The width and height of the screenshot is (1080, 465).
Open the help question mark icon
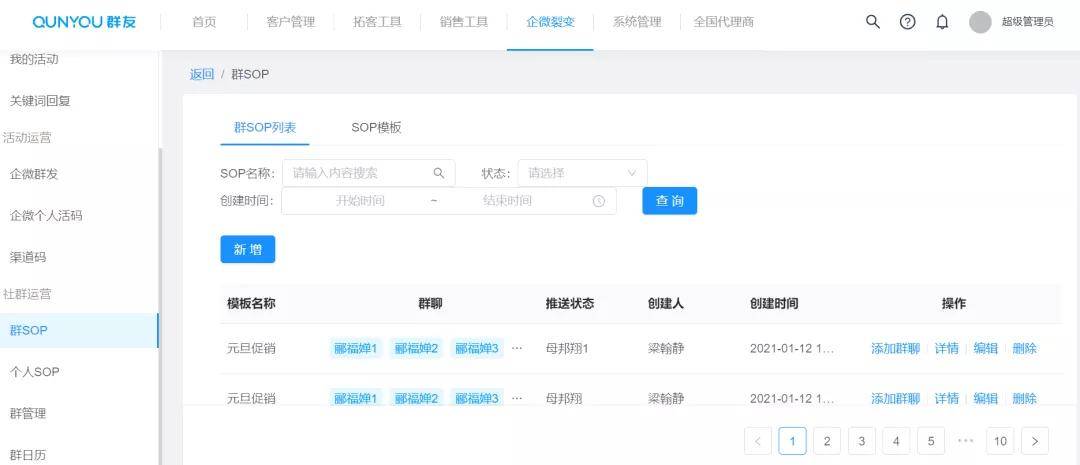[x=908, y=21]
